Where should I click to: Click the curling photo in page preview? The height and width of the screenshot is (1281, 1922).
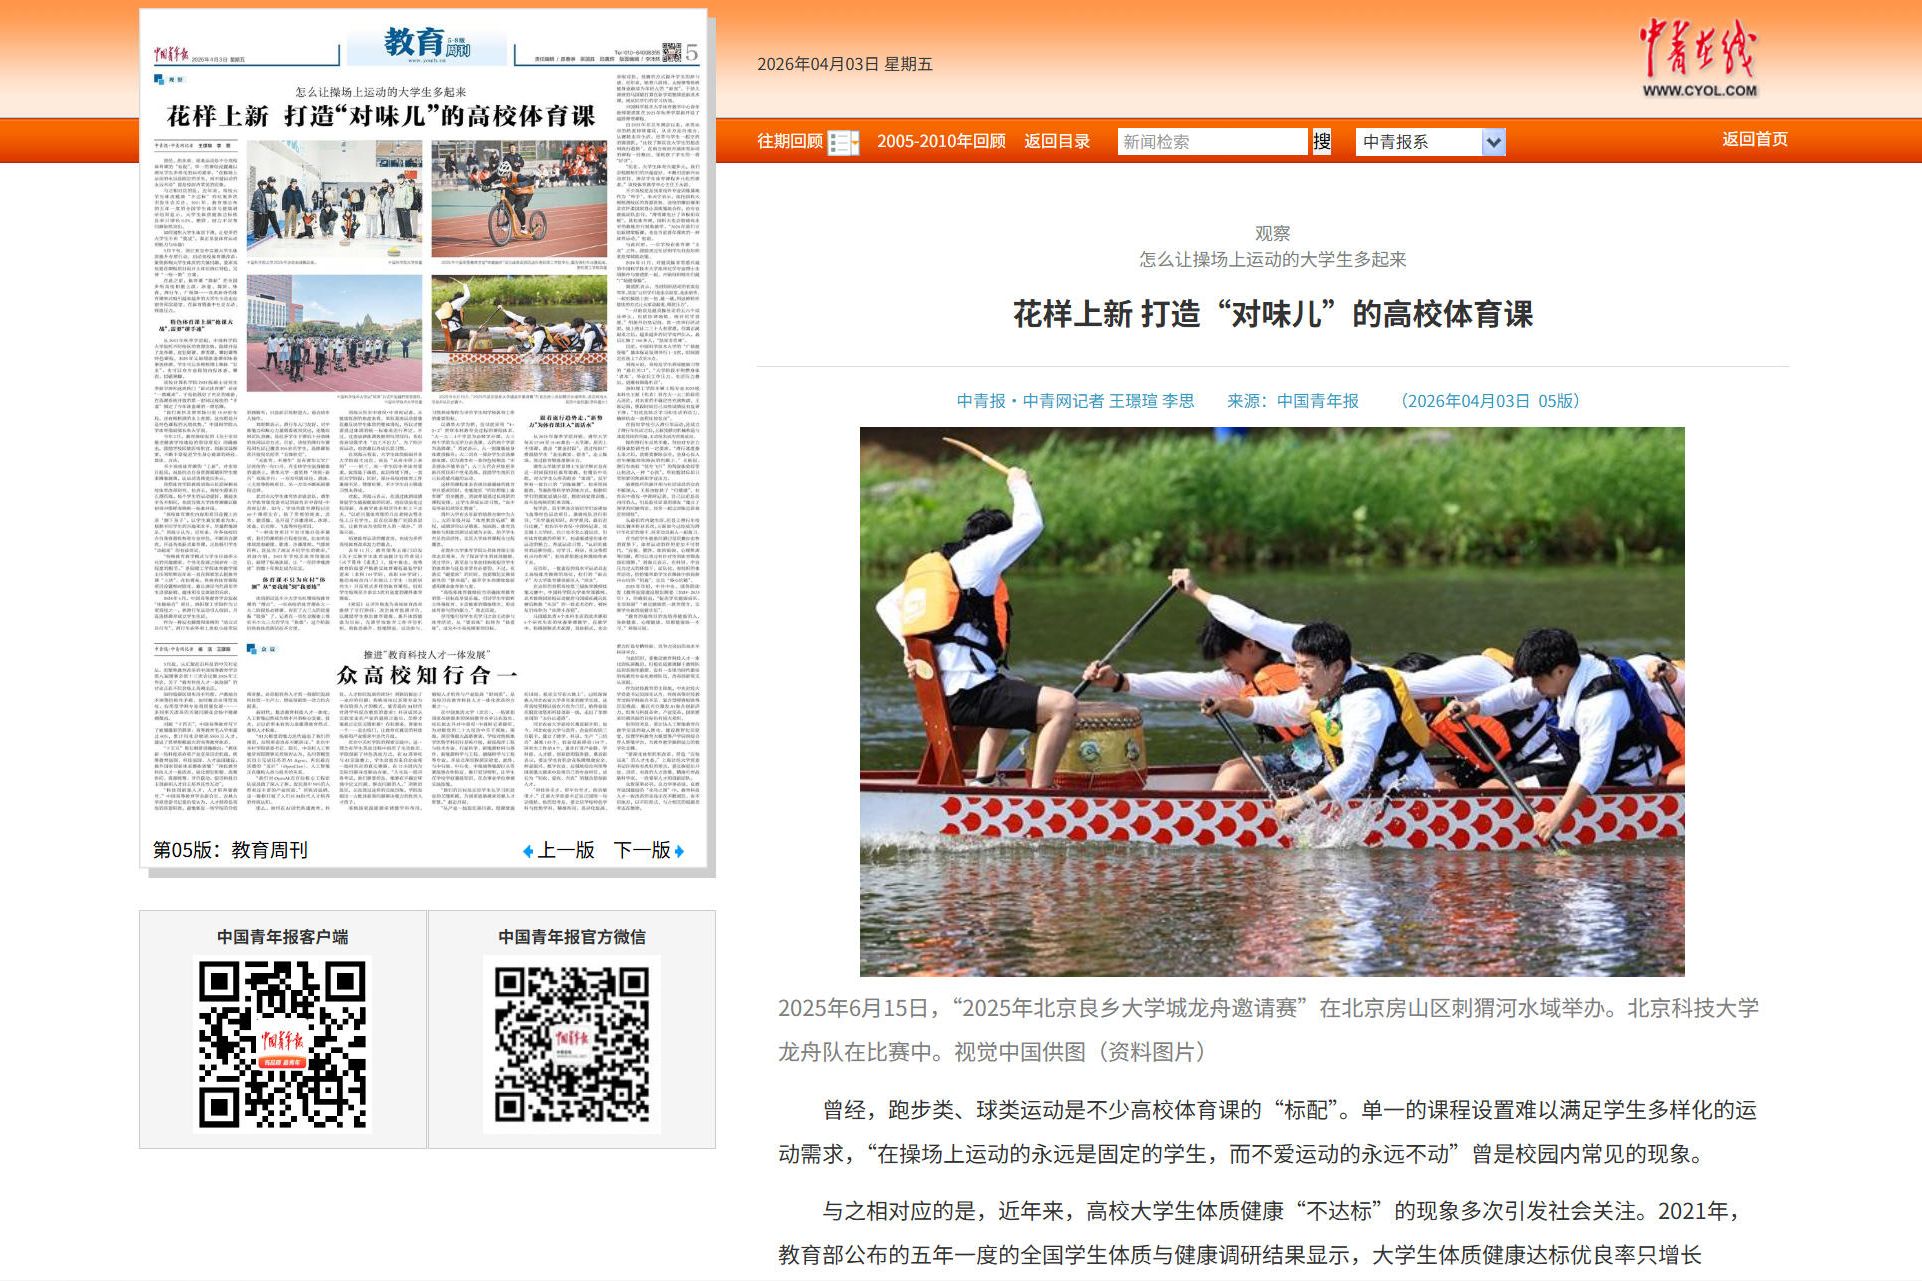point(334,199)
